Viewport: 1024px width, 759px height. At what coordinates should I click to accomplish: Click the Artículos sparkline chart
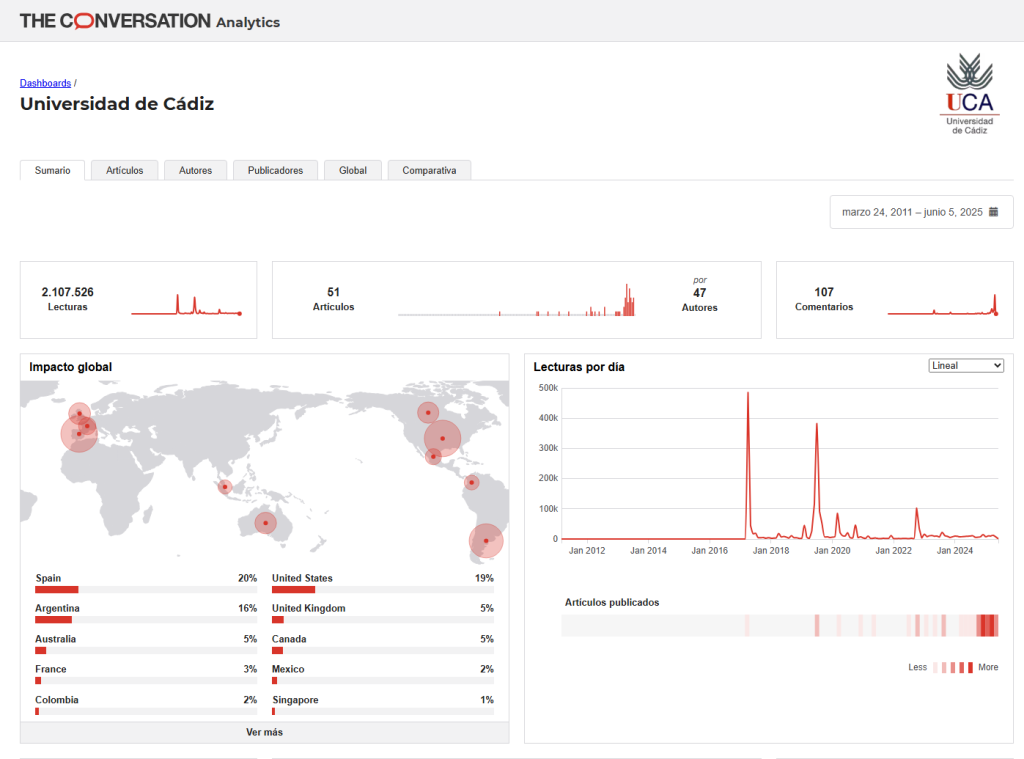click(516, 304)
